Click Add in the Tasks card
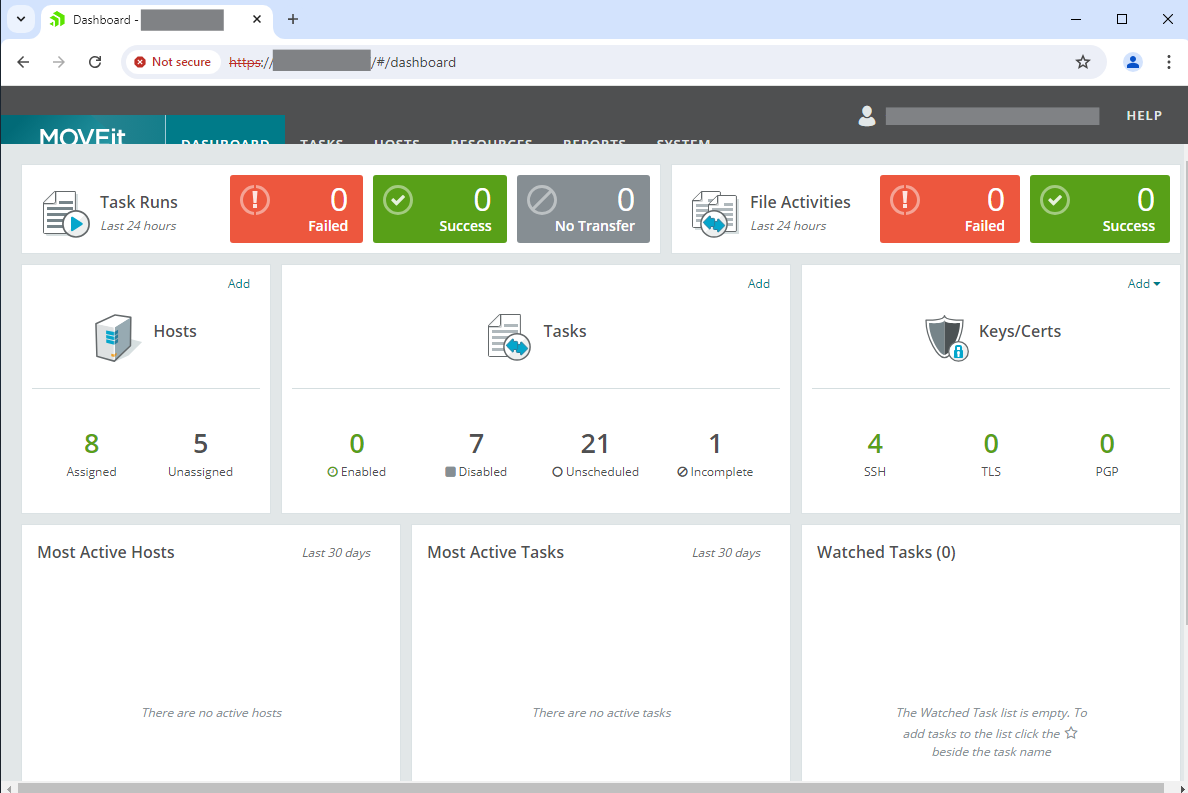 pos(758,283)
